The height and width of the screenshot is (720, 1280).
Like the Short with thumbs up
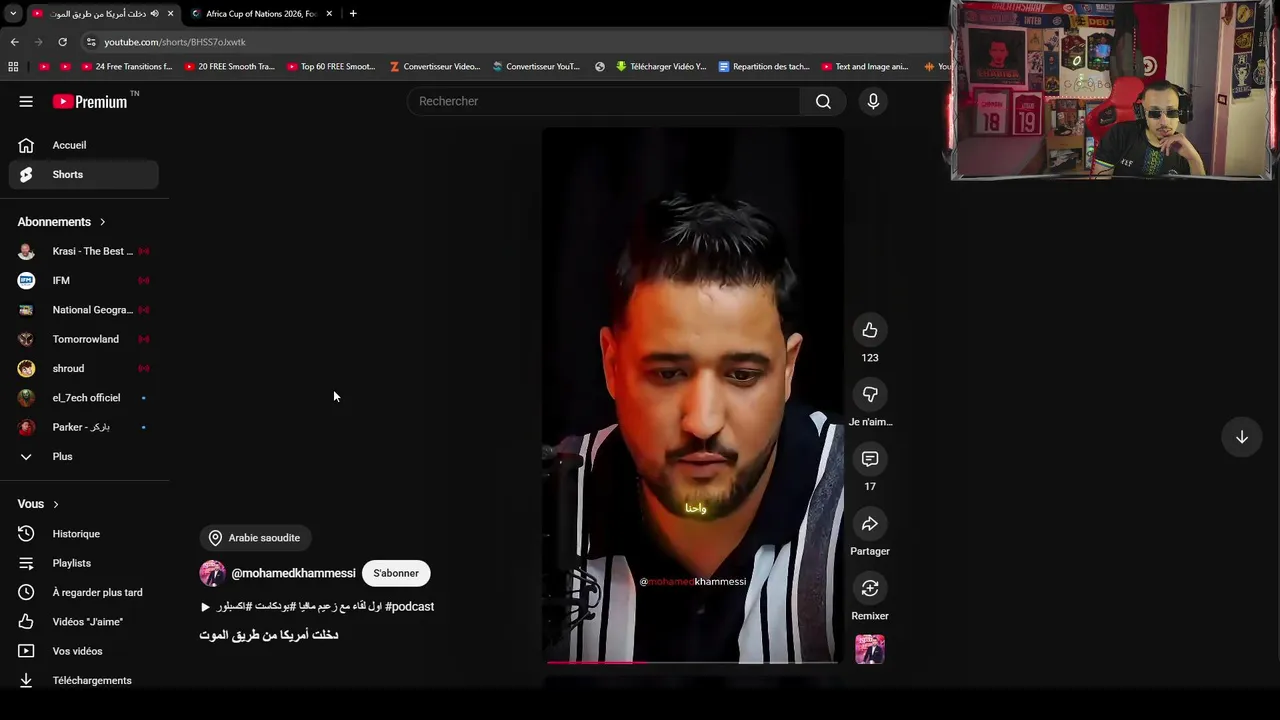870,330
